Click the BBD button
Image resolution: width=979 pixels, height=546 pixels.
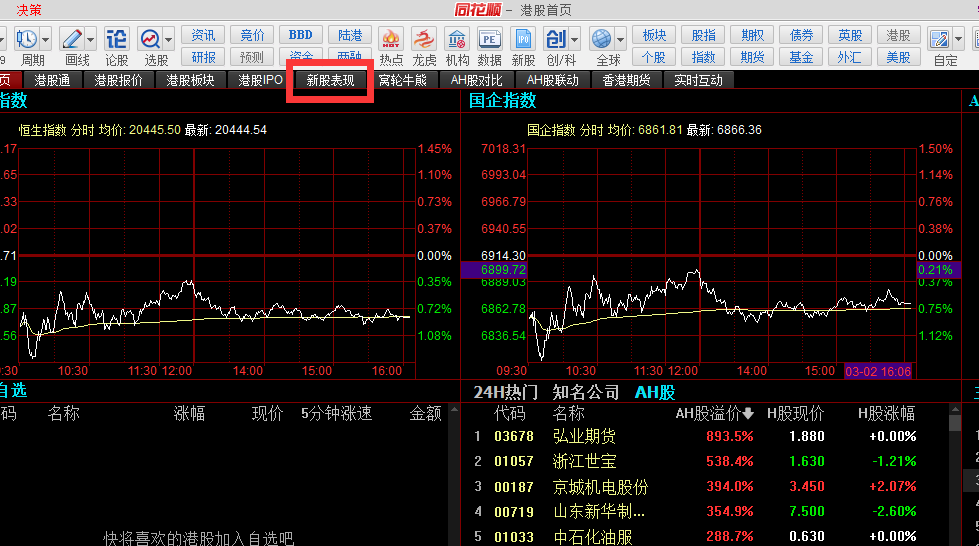[301, 35]
